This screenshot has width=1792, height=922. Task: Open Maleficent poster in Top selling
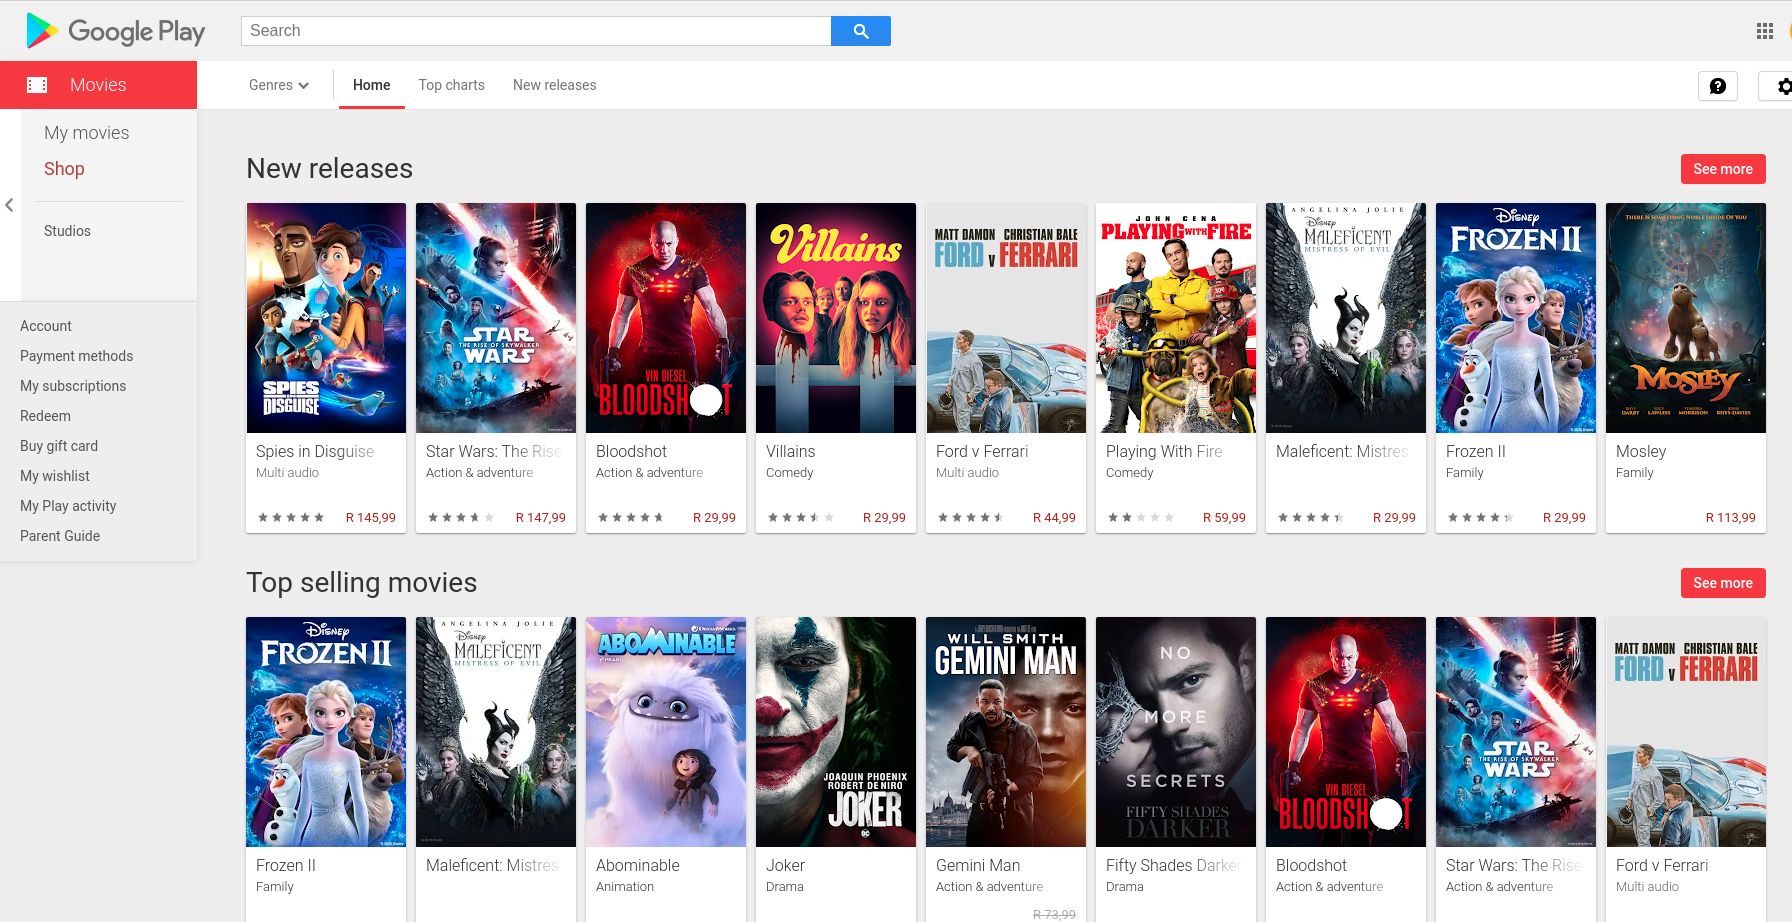point(496,732)
